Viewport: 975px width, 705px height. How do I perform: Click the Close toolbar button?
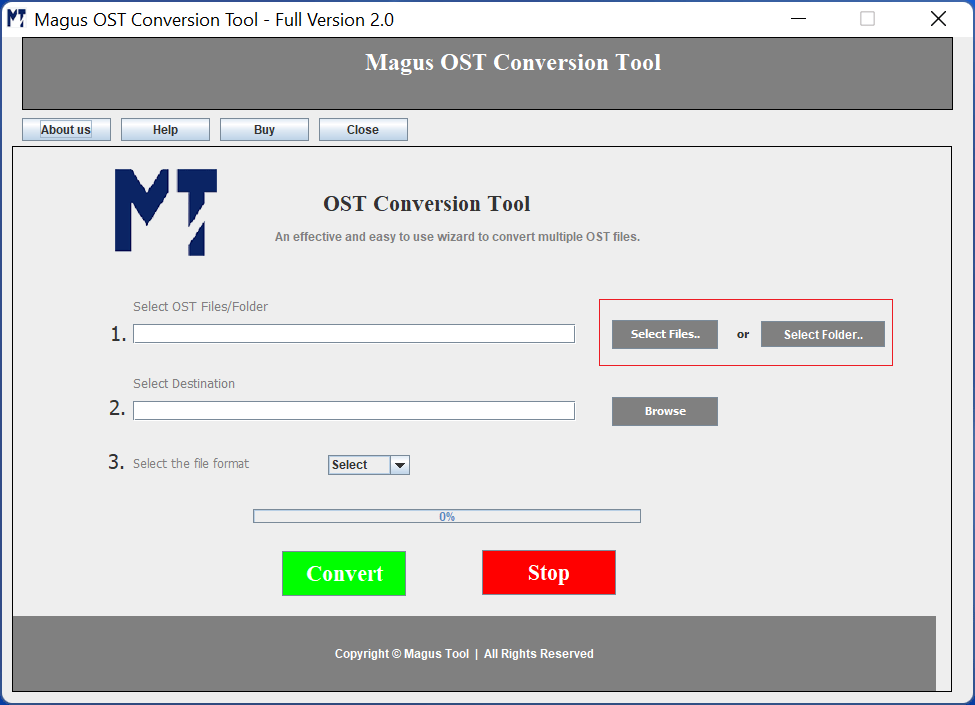[363, 129]
